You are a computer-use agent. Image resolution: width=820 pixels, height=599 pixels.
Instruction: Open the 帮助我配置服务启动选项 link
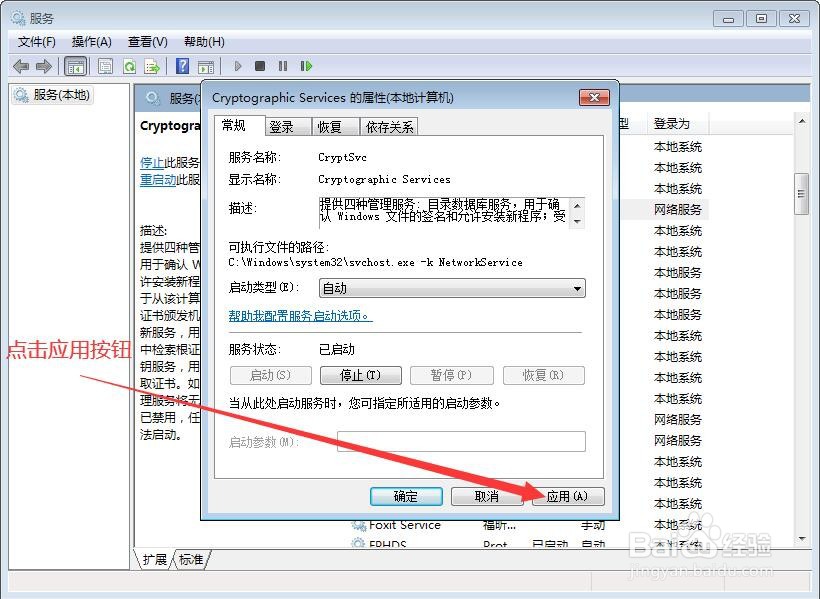tap(297, 317)
